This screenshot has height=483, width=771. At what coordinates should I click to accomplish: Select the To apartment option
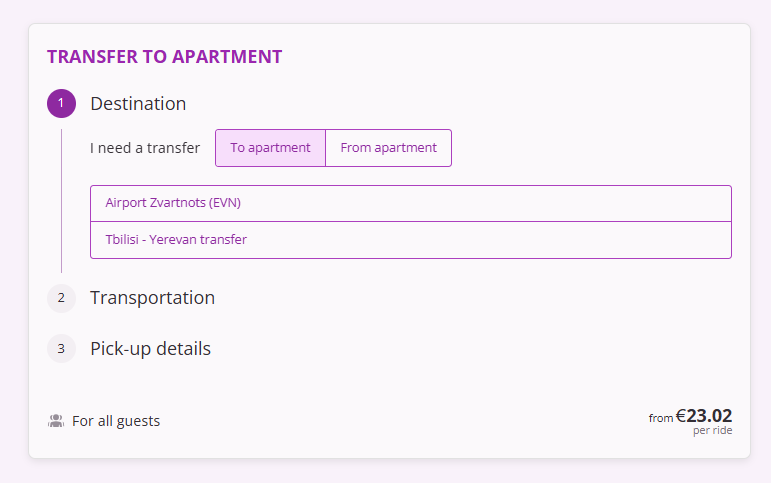click(x=270, y=148)
